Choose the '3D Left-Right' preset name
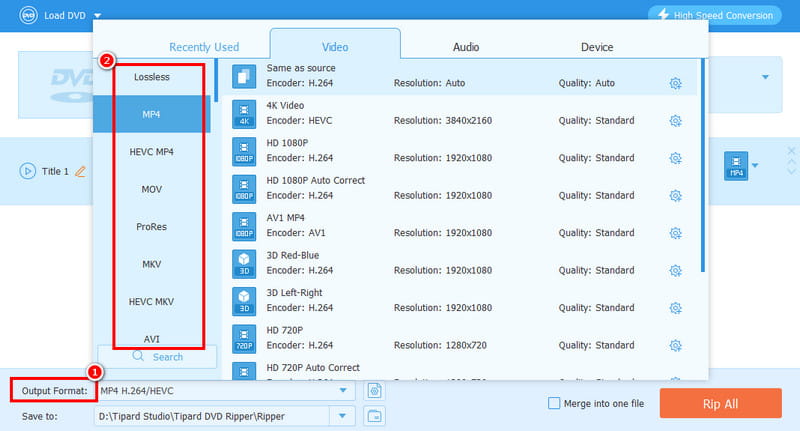This screenshot has width=800, height=431. point(294,293)
